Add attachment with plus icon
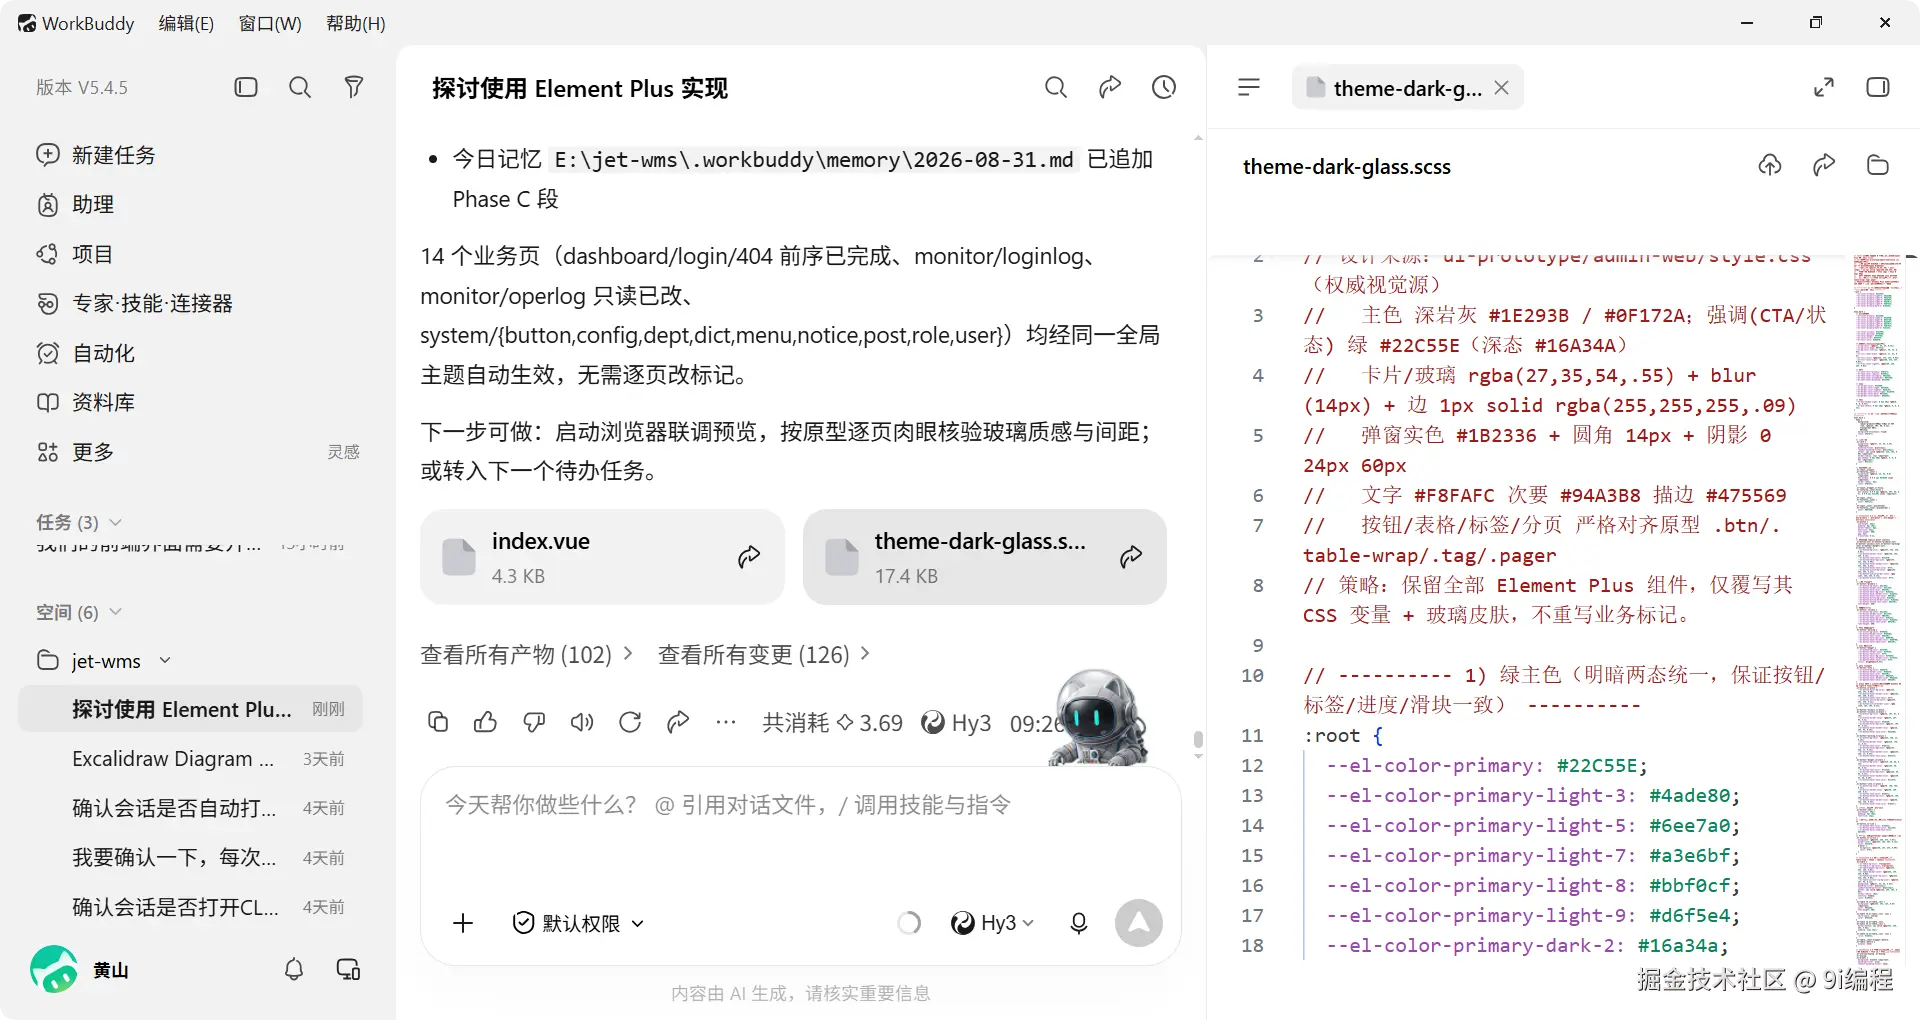Screen dimensions: 1920x1020 [x=463, y=923]
